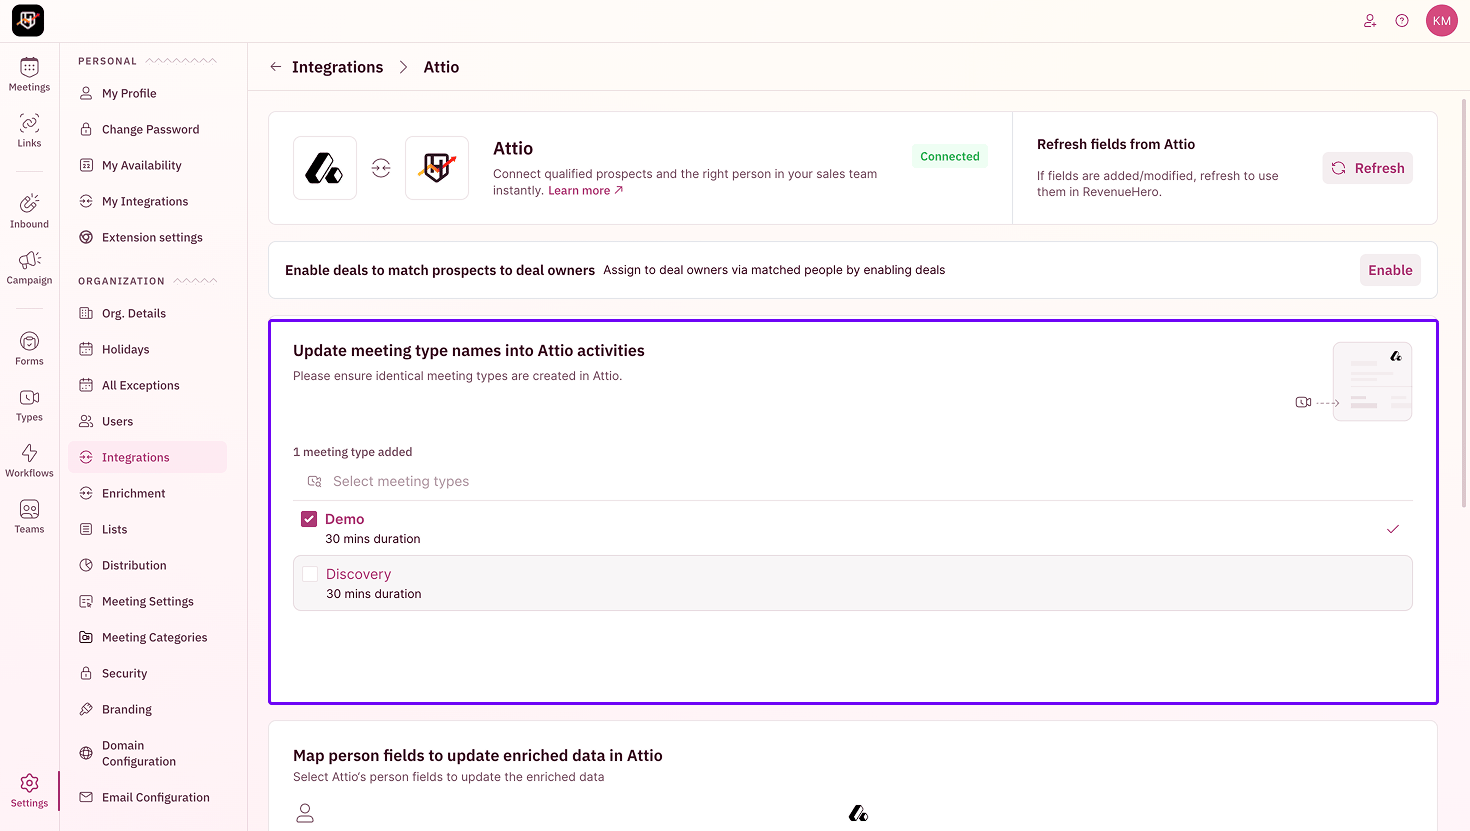Open Teams from the left rail

pyautogui.click(x=29, y=517)
